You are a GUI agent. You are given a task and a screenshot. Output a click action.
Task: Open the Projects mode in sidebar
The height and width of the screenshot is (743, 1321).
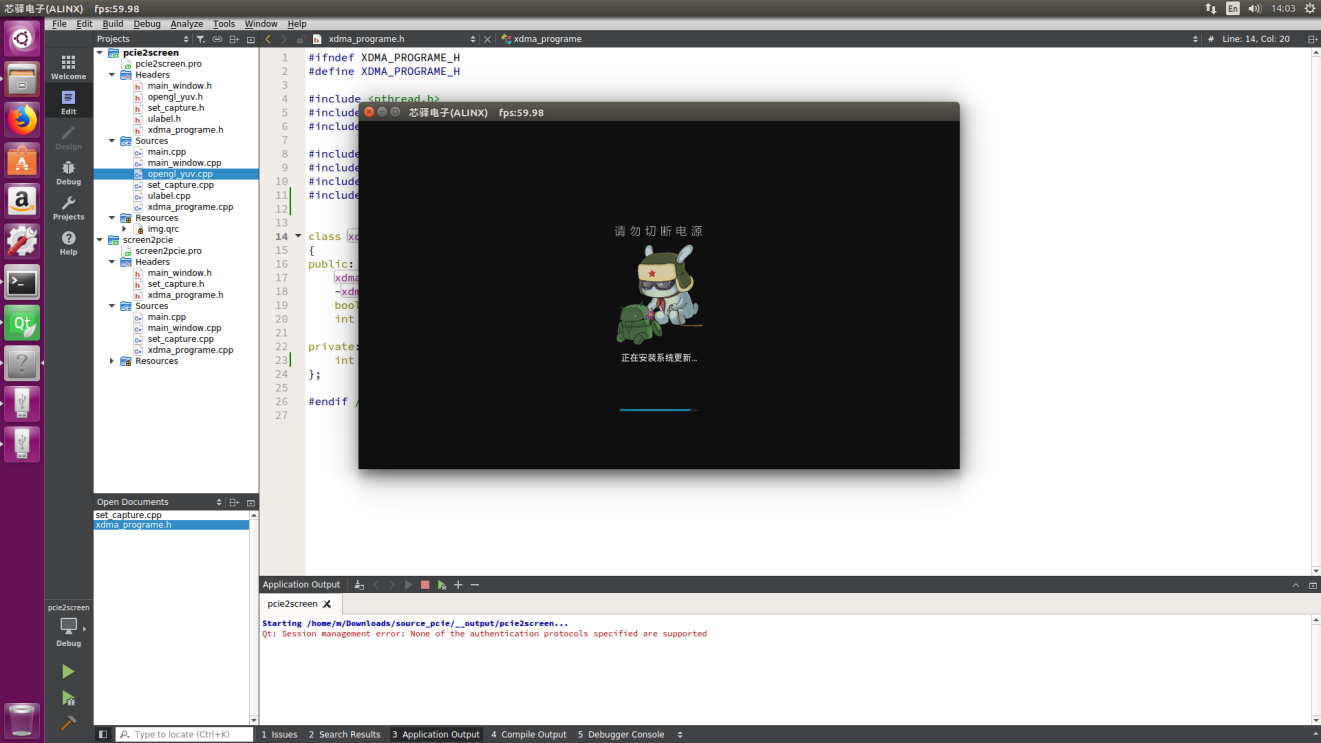(68, 207)
